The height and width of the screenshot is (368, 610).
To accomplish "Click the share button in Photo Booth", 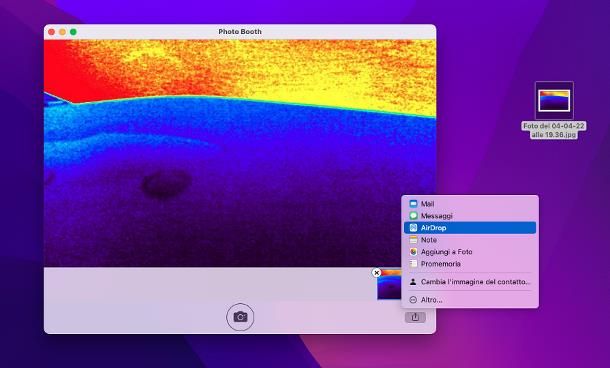I will (415, 317).
